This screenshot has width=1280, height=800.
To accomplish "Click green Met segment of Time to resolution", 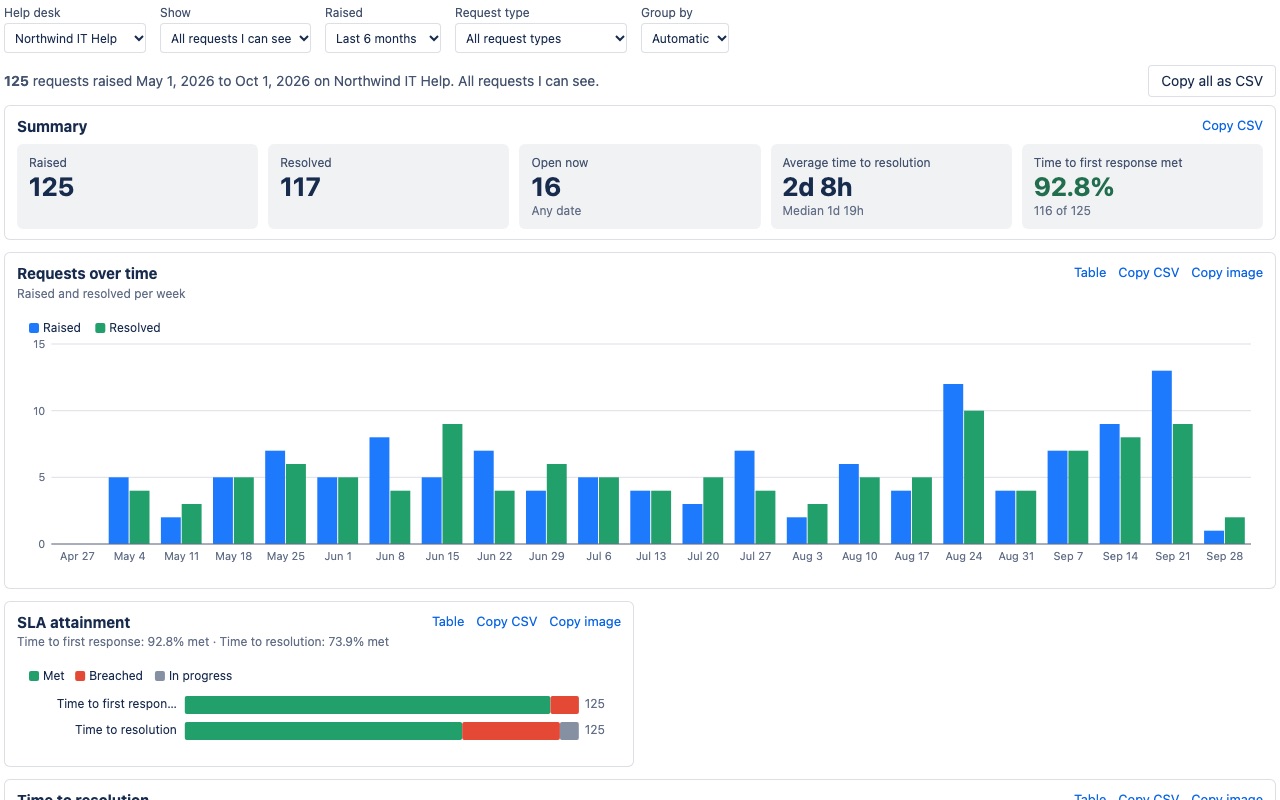I will (x=324, y=730).
